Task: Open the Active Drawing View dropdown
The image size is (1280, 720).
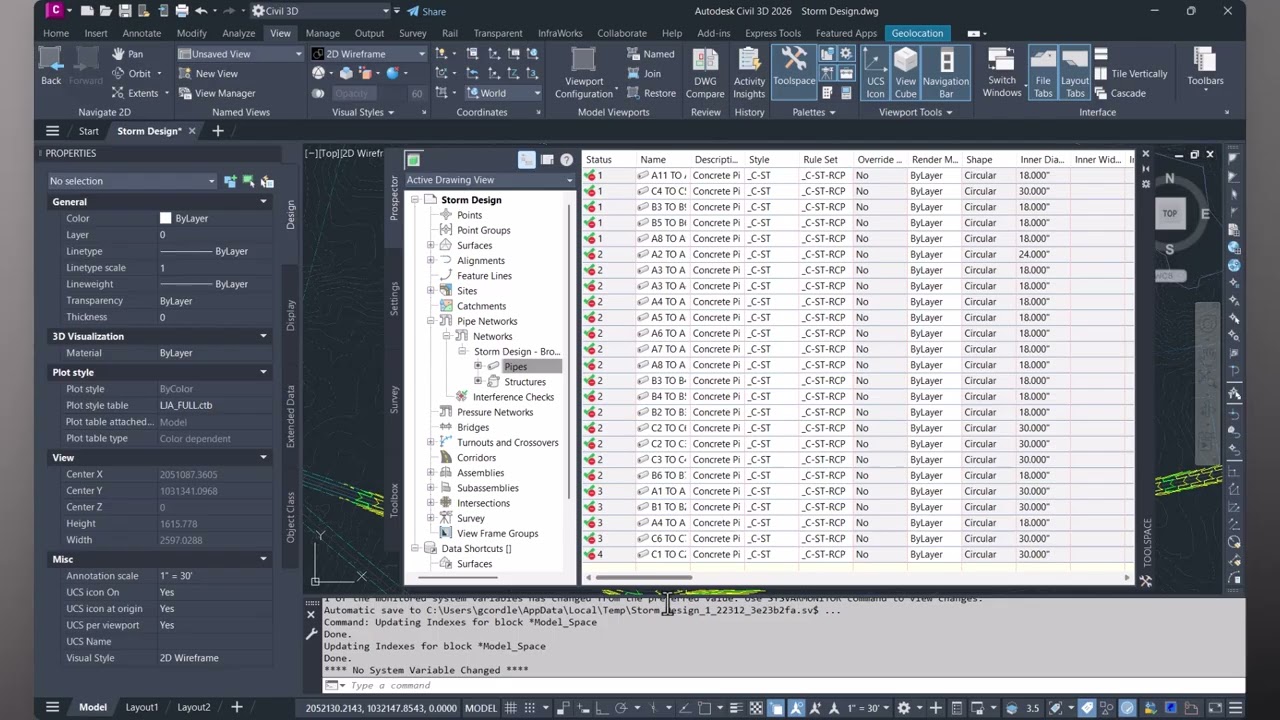Action: click(489, 180)
